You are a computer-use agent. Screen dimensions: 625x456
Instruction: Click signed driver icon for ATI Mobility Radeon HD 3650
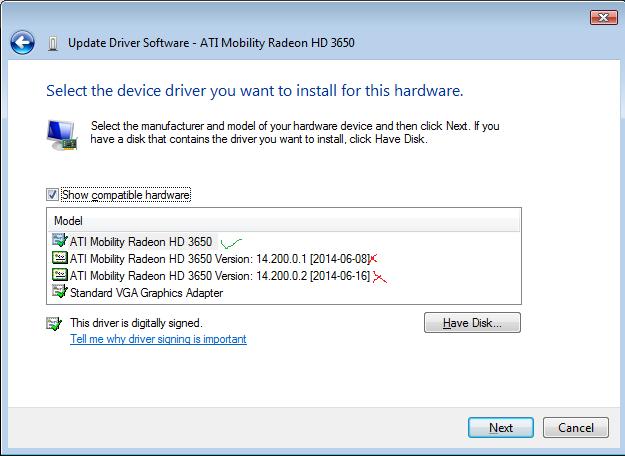(x=60, y=240)
